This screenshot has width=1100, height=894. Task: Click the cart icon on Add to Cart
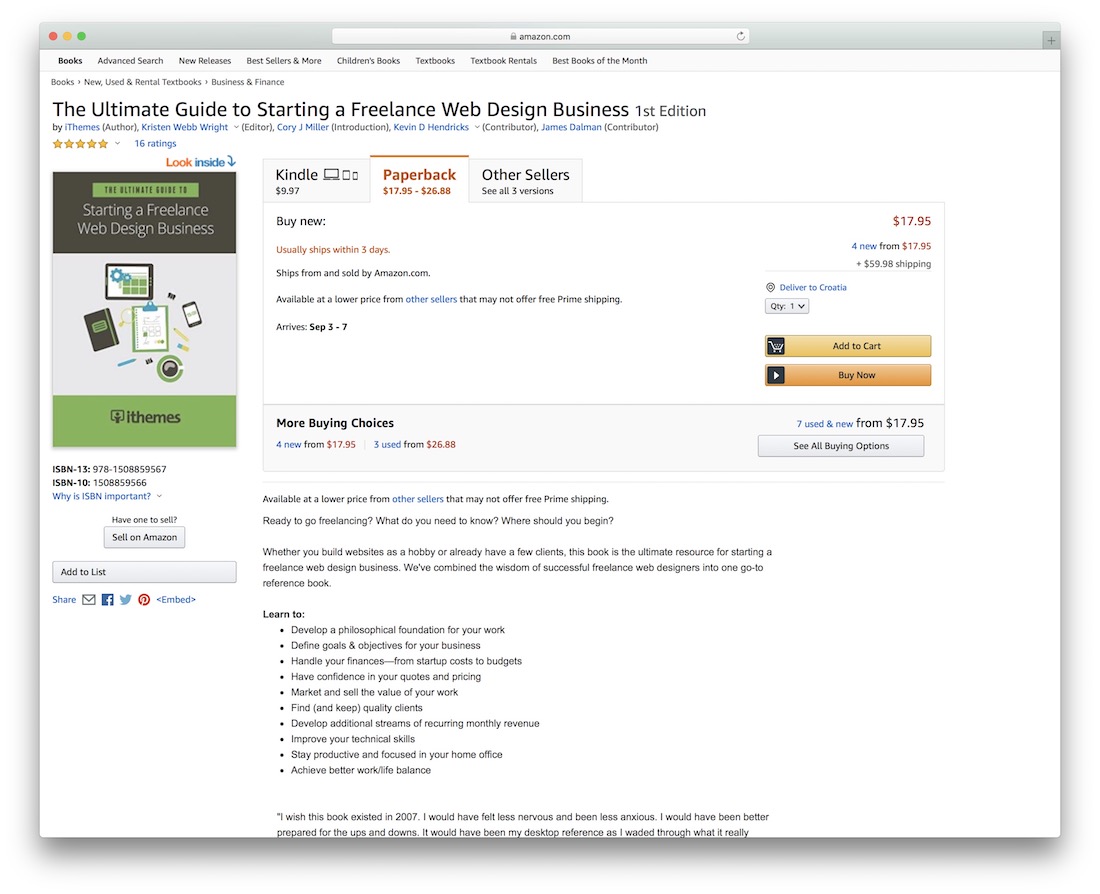pos(776,346)
